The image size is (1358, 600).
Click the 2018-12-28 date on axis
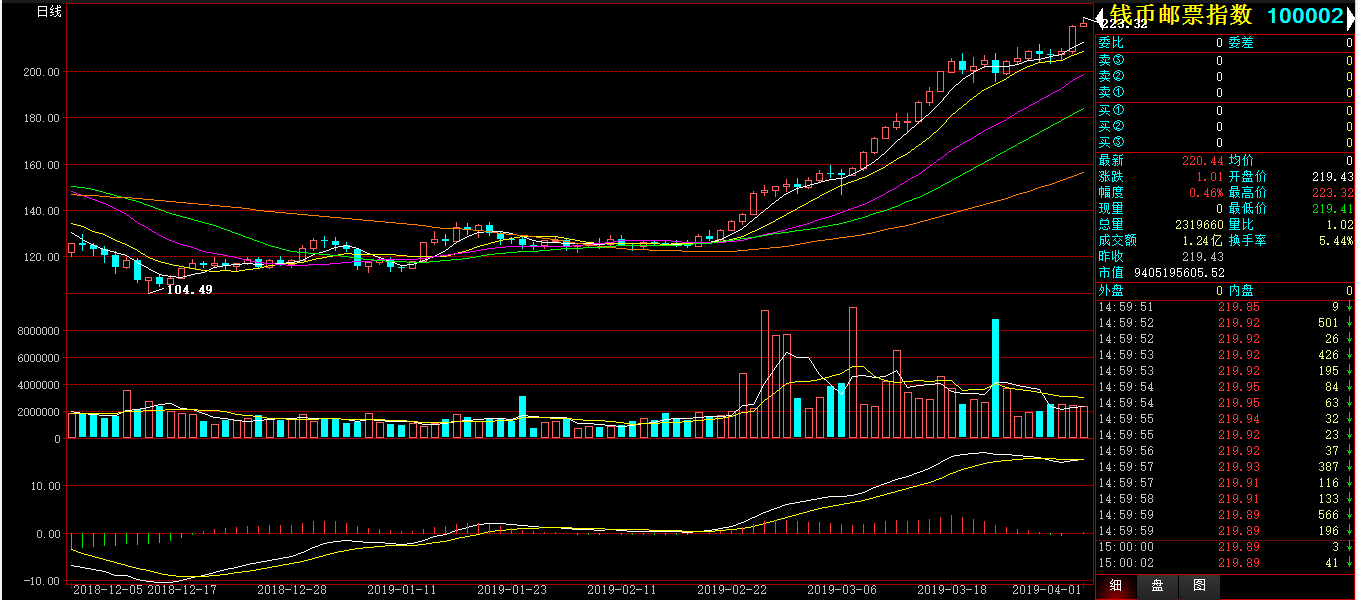coord(292,591)
